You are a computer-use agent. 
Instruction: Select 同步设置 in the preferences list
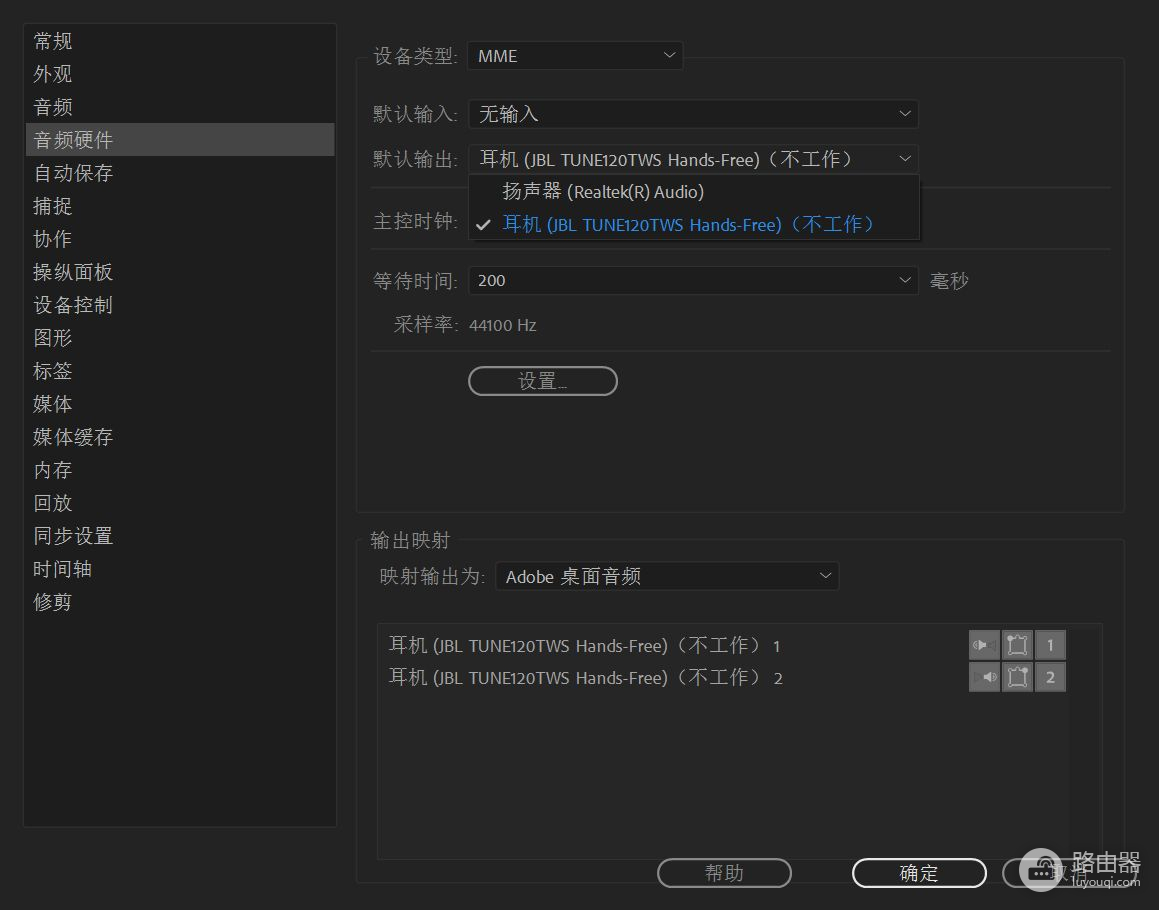[180, 536]
